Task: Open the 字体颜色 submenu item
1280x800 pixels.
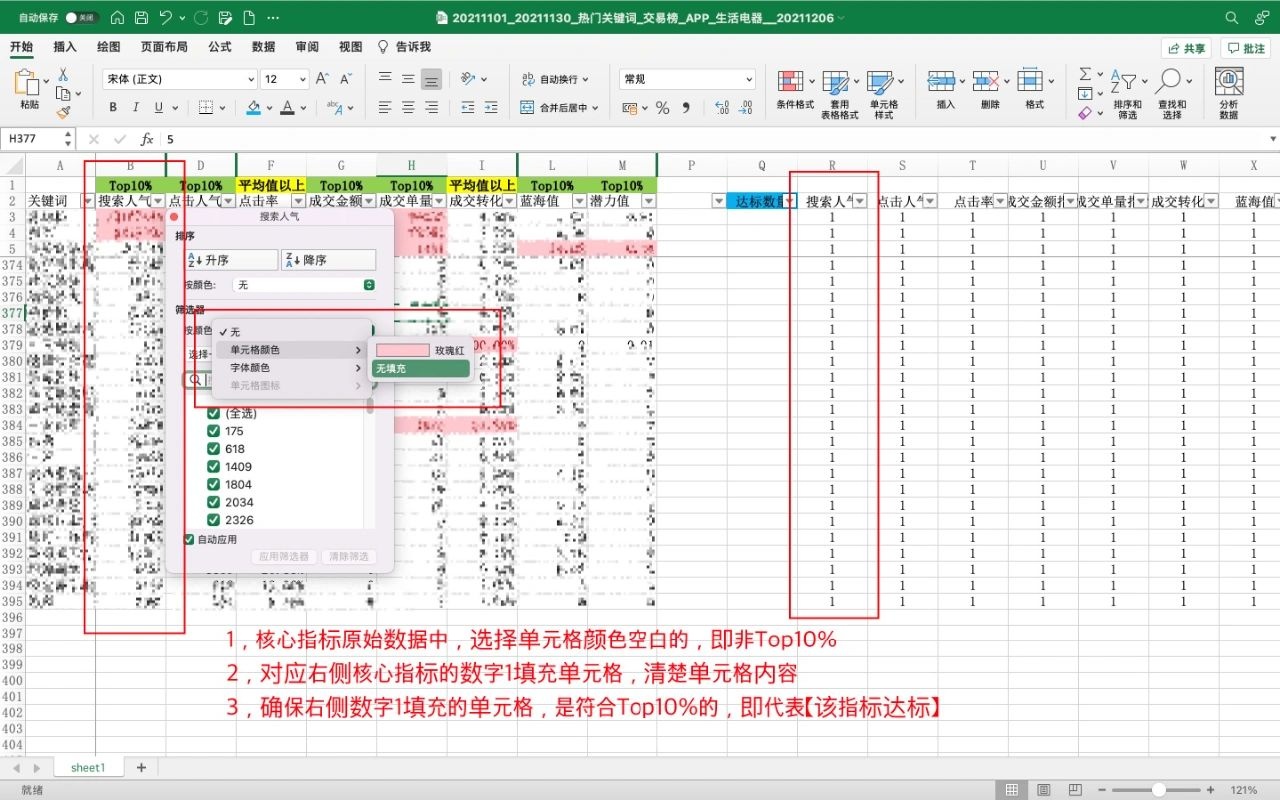Action: (x=290, y=368)
